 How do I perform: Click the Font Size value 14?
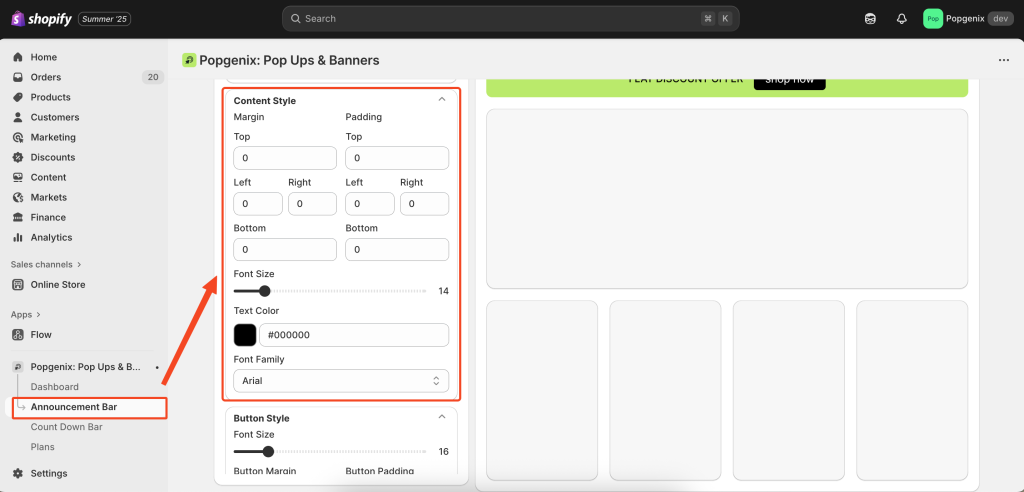[x=443, y=291]
